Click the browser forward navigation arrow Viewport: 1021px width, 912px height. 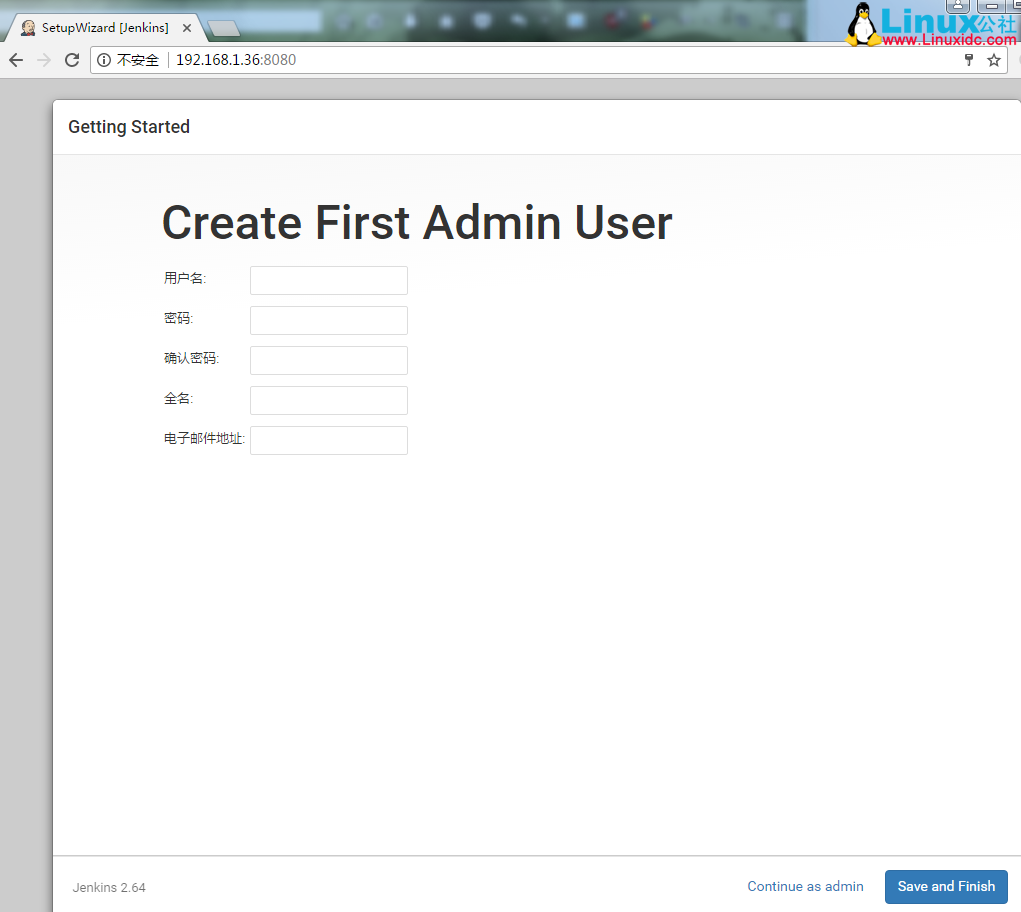pyautogui.click(x=43, y=60)
